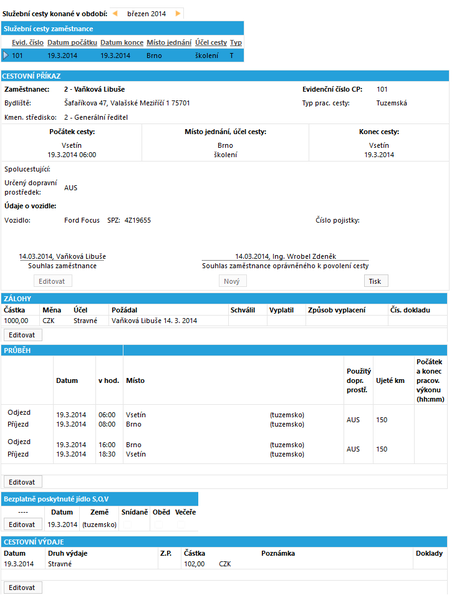Click 'Stravné' purpose in ZÁLOHY table

pyautogui.click(x=85, y=321)
